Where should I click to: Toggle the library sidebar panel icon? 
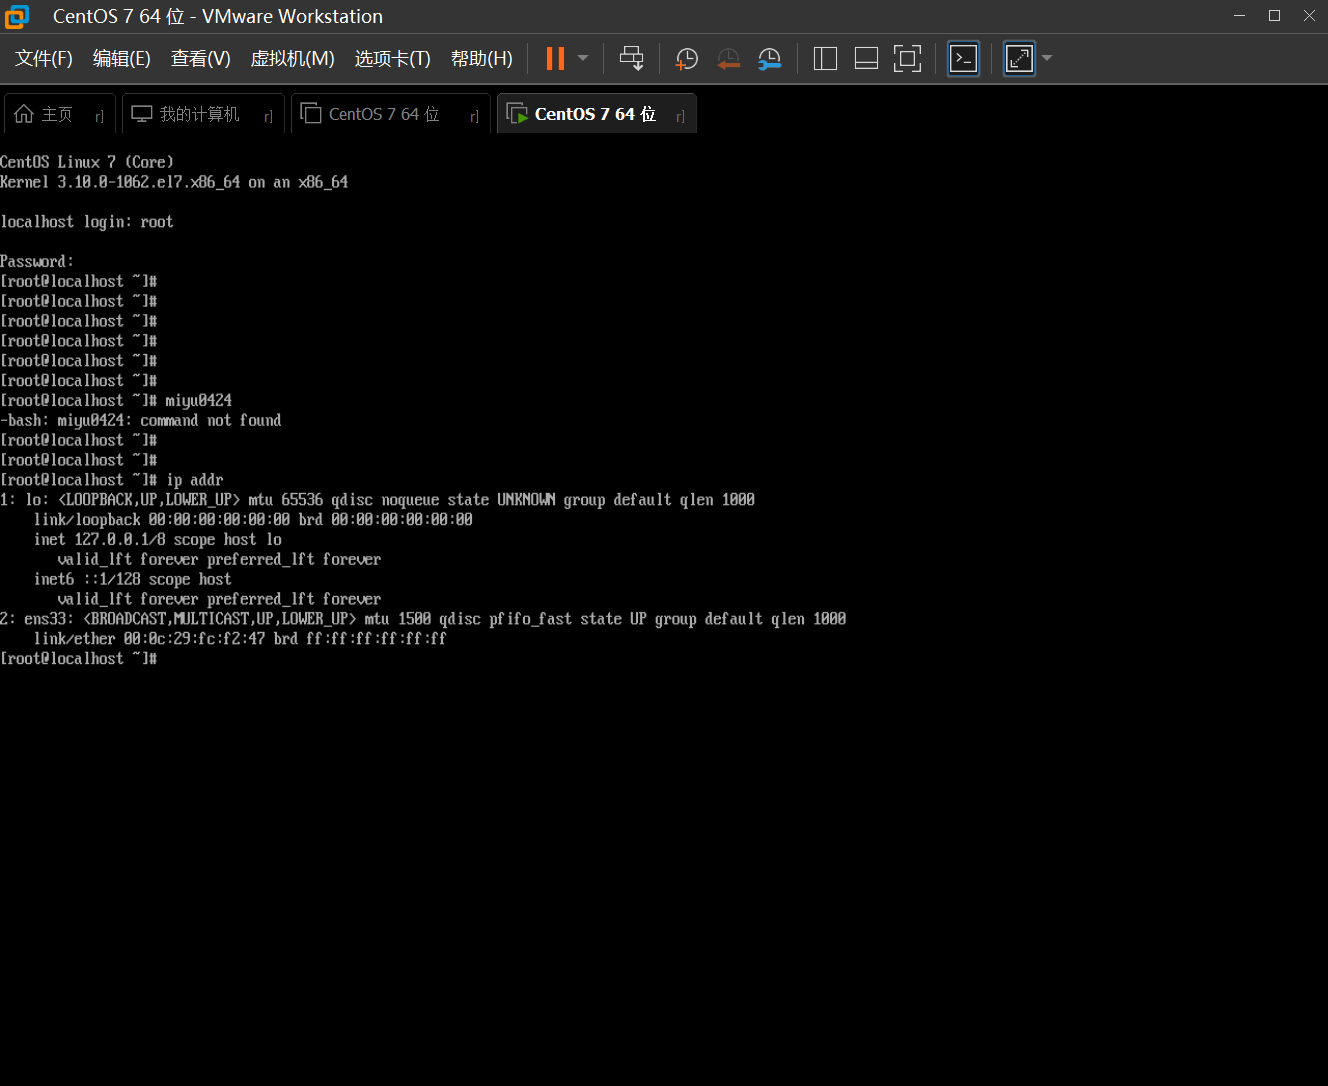point(826,59)
